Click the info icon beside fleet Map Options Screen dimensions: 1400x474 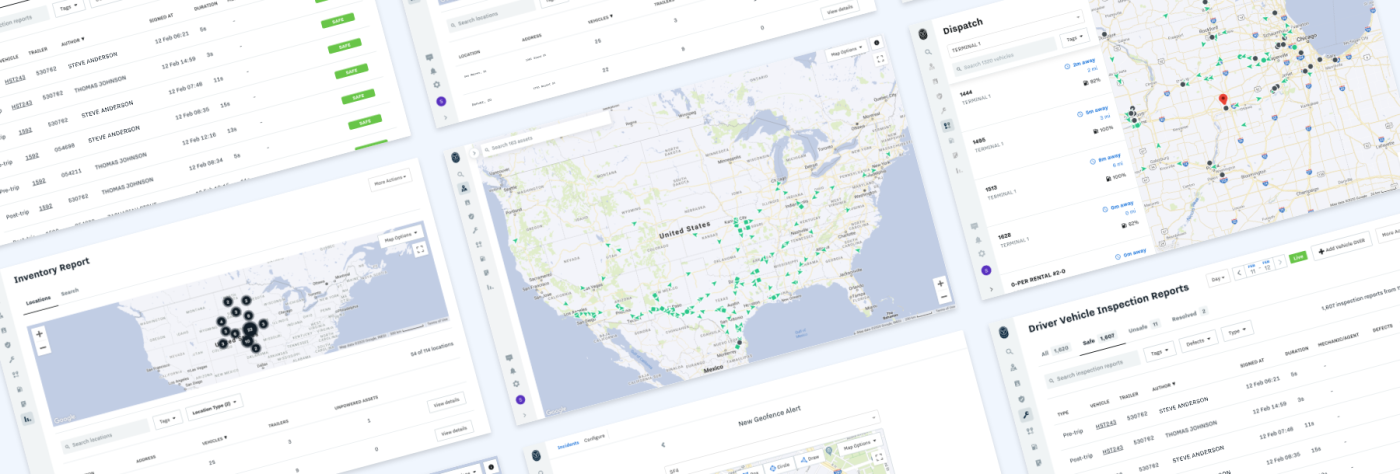coord(877,44)
